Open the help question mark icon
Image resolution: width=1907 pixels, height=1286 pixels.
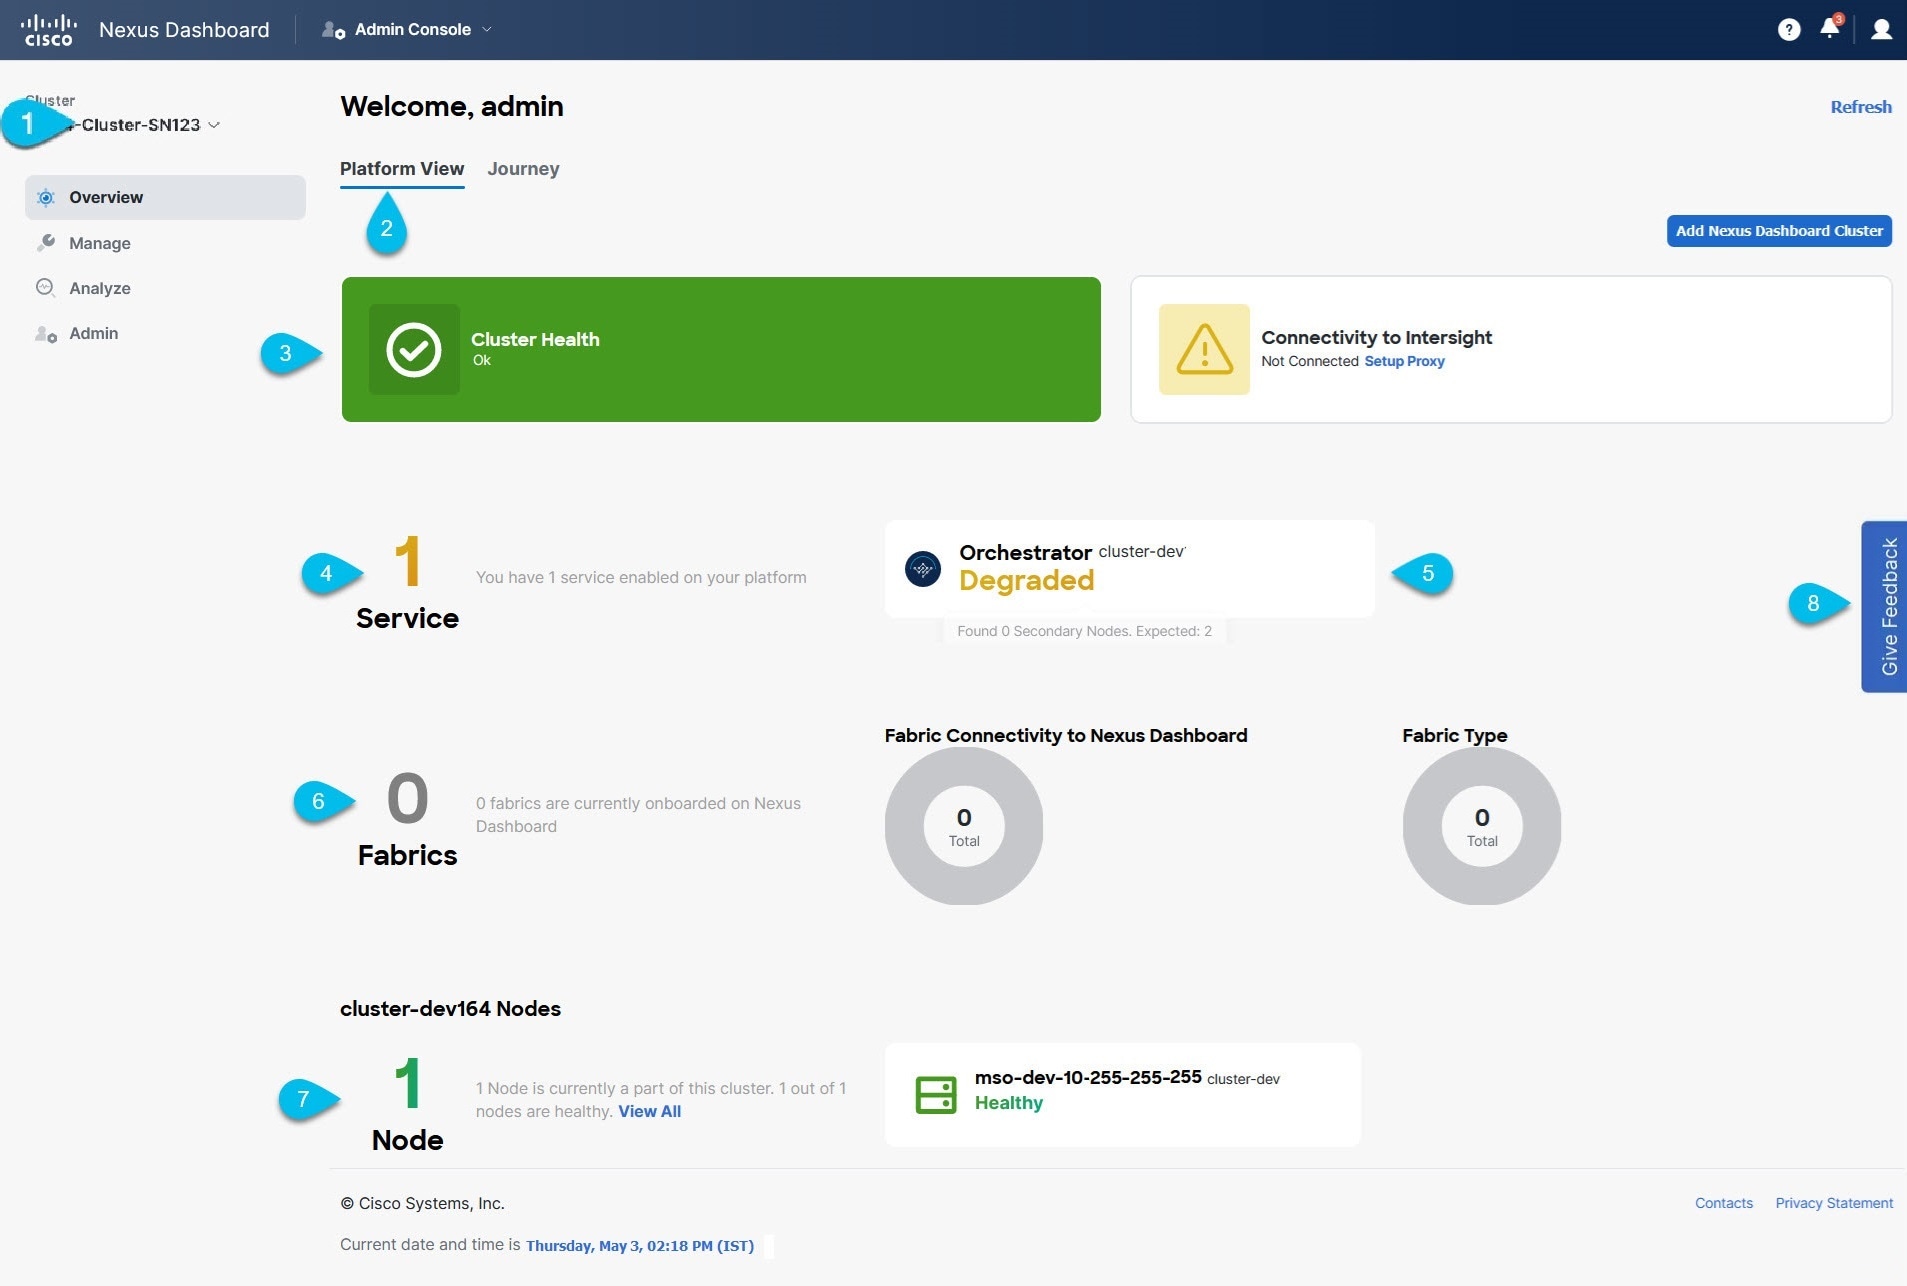1789,30
